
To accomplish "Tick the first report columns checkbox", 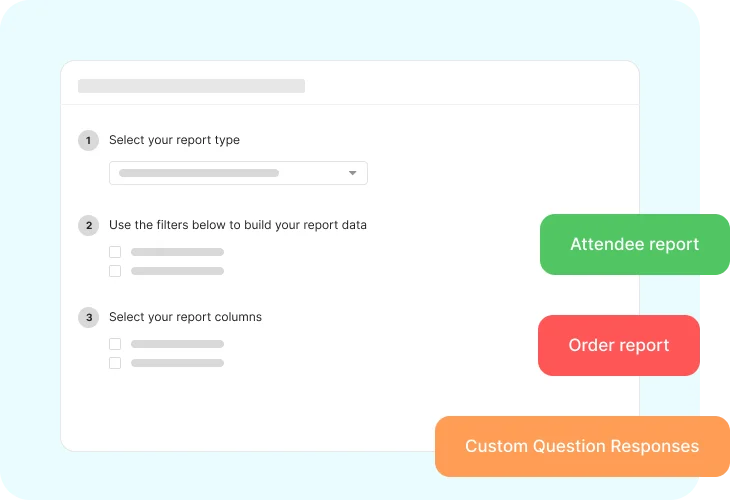I will pyautogui.click(x=115, y=344).
